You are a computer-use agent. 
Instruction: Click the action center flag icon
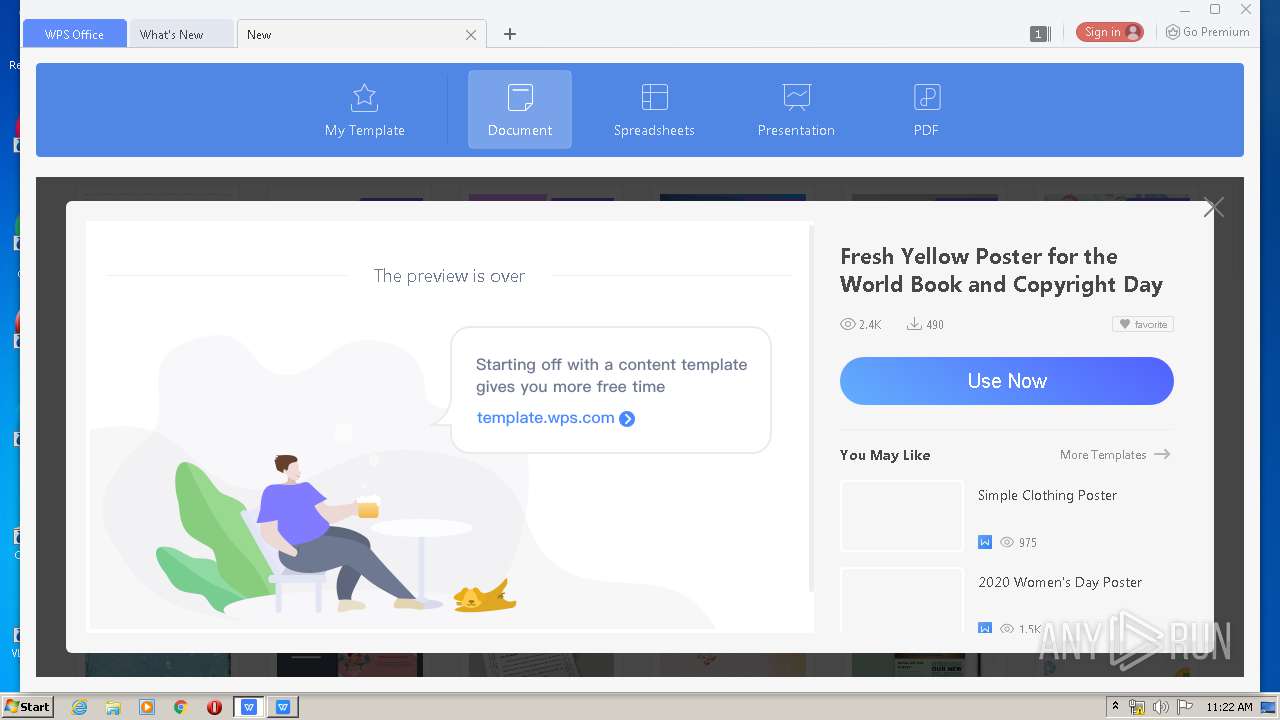[x=1184, y=707]
